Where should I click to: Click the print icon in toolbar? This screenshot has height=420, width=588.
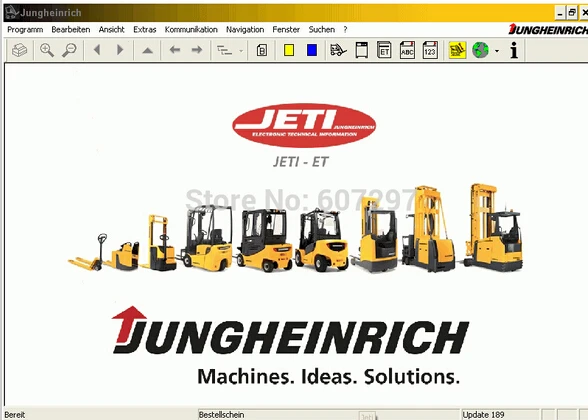pyautogui.click(x=19, y=50)
